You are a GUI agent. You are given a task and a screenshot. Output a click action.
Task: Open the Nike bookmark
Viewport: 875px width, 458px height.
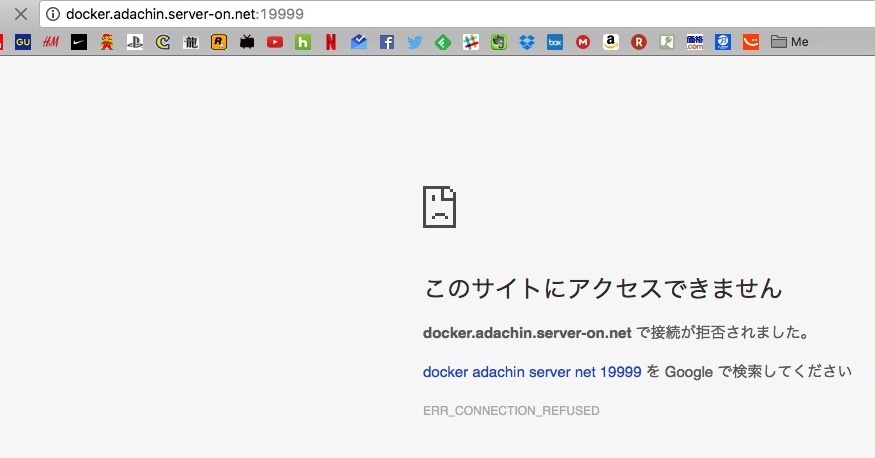click(79, 42)
